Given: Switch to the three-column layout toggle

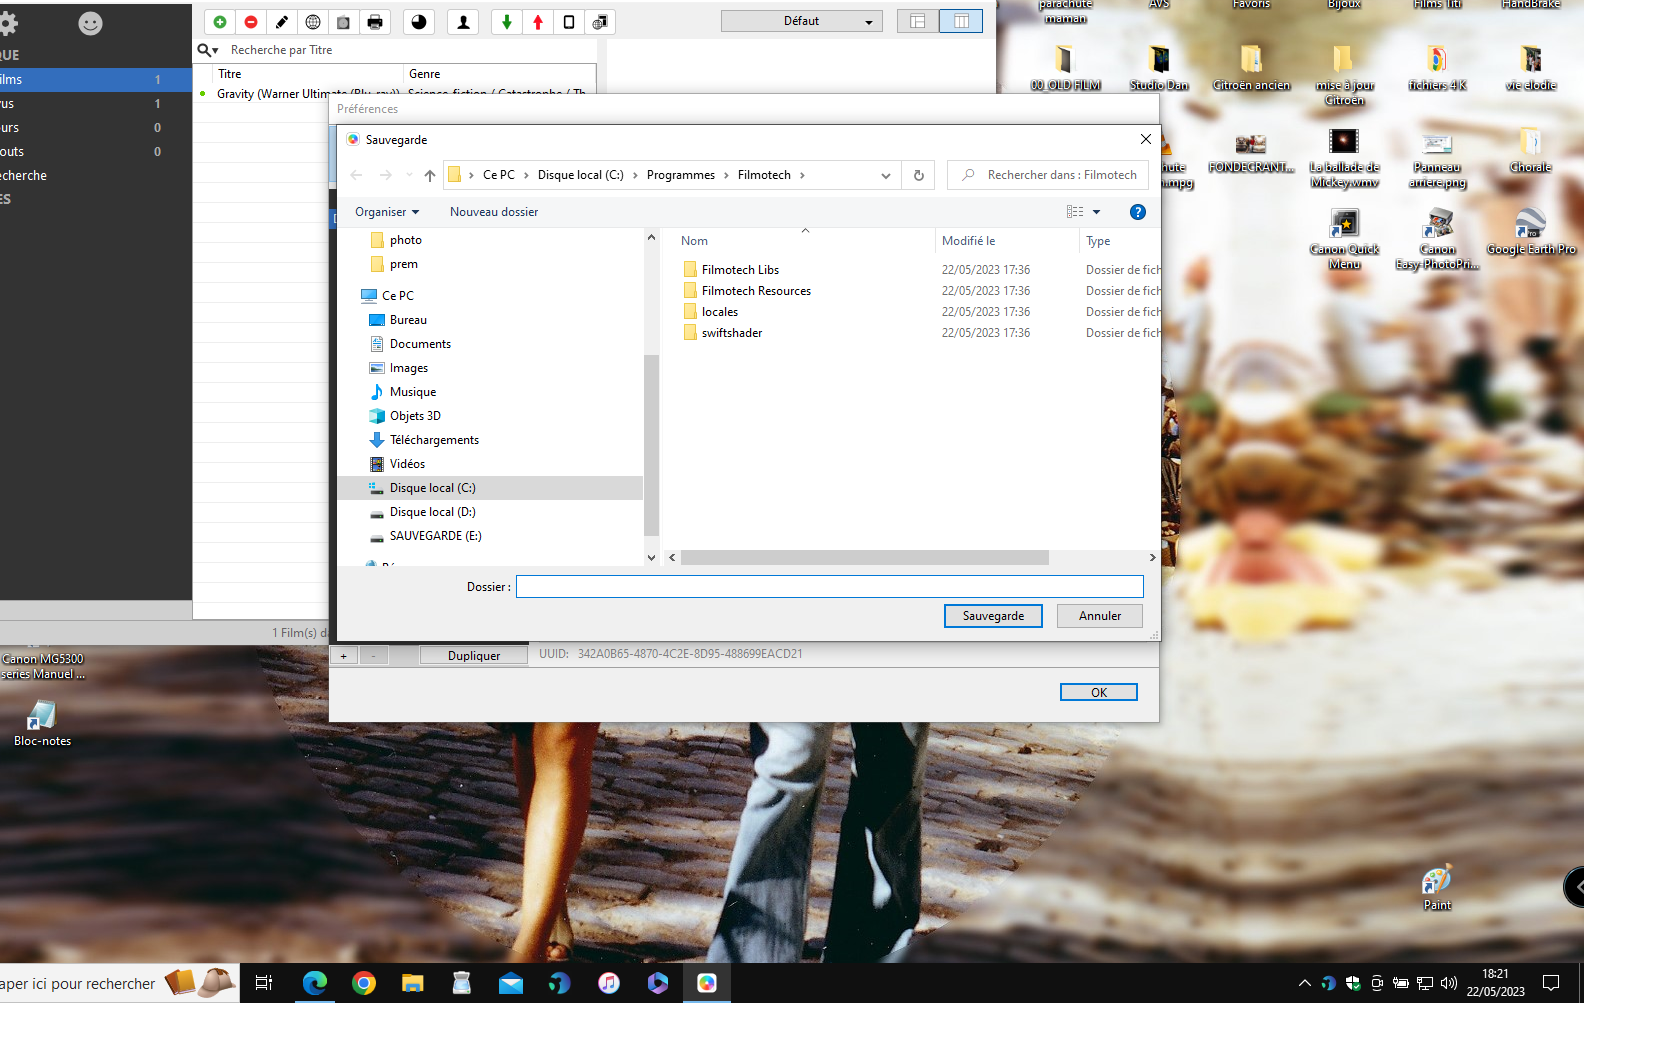Looking at the screenshot, I should pyautogui.click(x=961, y=21).
